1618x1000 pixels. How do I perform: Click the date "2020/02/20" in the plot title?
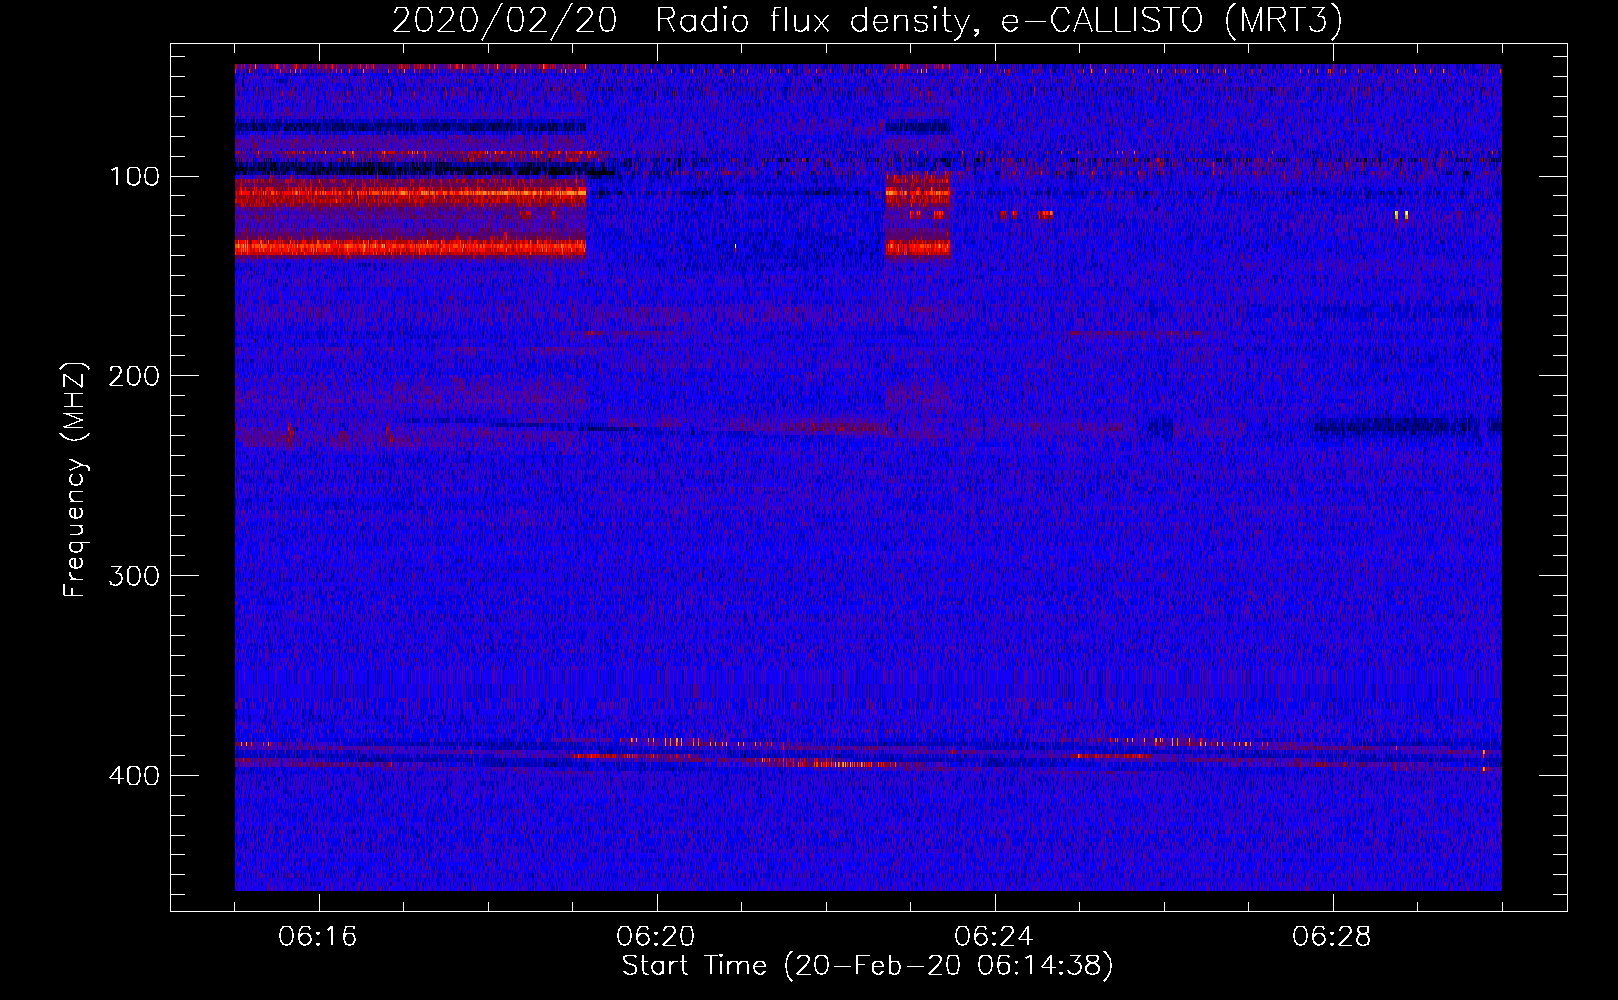(x=505, y=21)
